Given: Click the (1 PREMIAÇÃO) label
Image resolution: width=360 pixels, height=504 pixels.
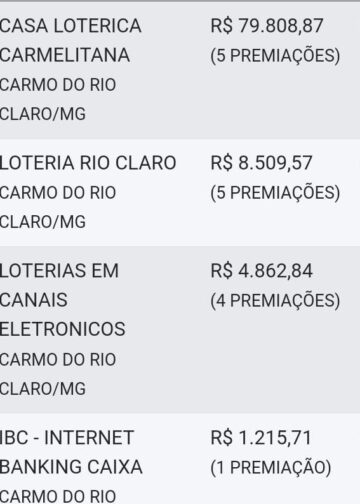Looking at the screenshot, I should (271, 467).
